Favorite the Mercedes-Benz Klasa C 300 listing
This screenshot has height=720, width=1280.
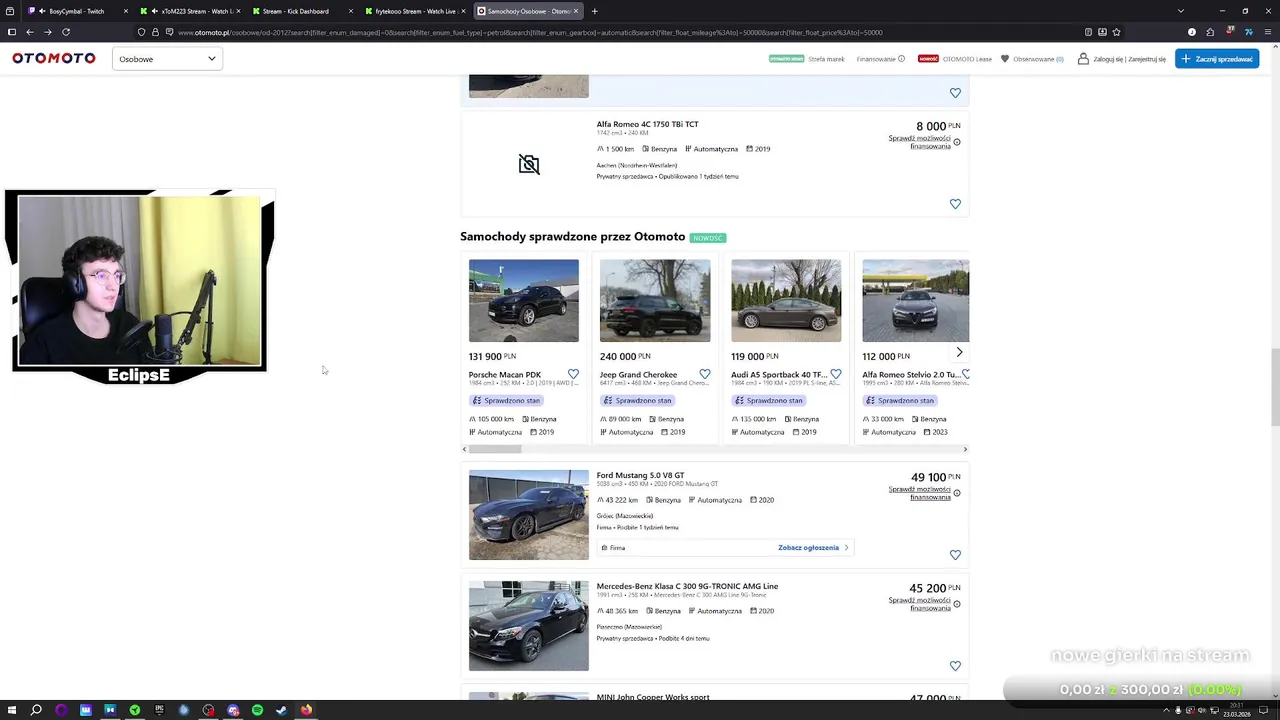point(955,666)
